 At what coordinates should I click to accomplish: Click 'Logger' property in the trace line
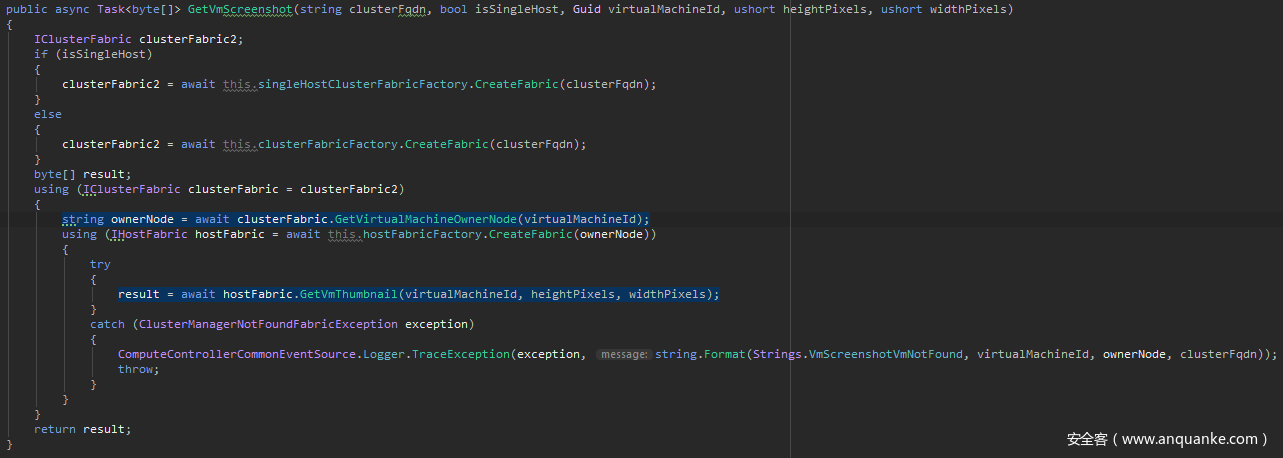tap(384, 354)
